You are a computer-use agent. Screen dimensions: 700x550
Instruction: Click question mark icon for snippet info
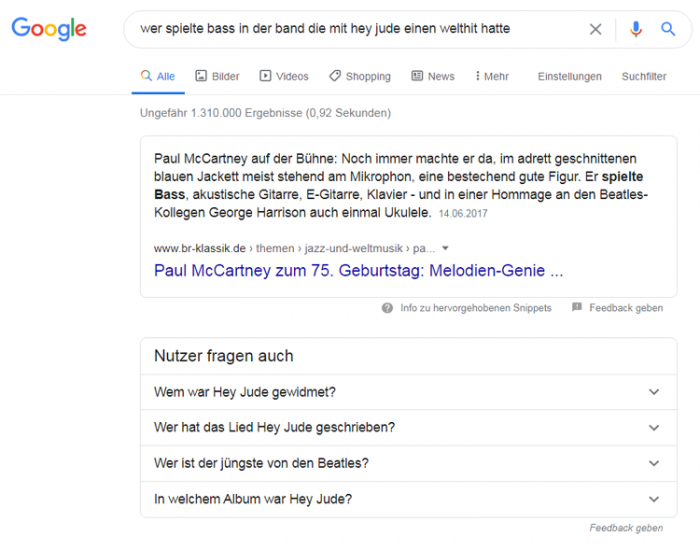pos(387,308)
